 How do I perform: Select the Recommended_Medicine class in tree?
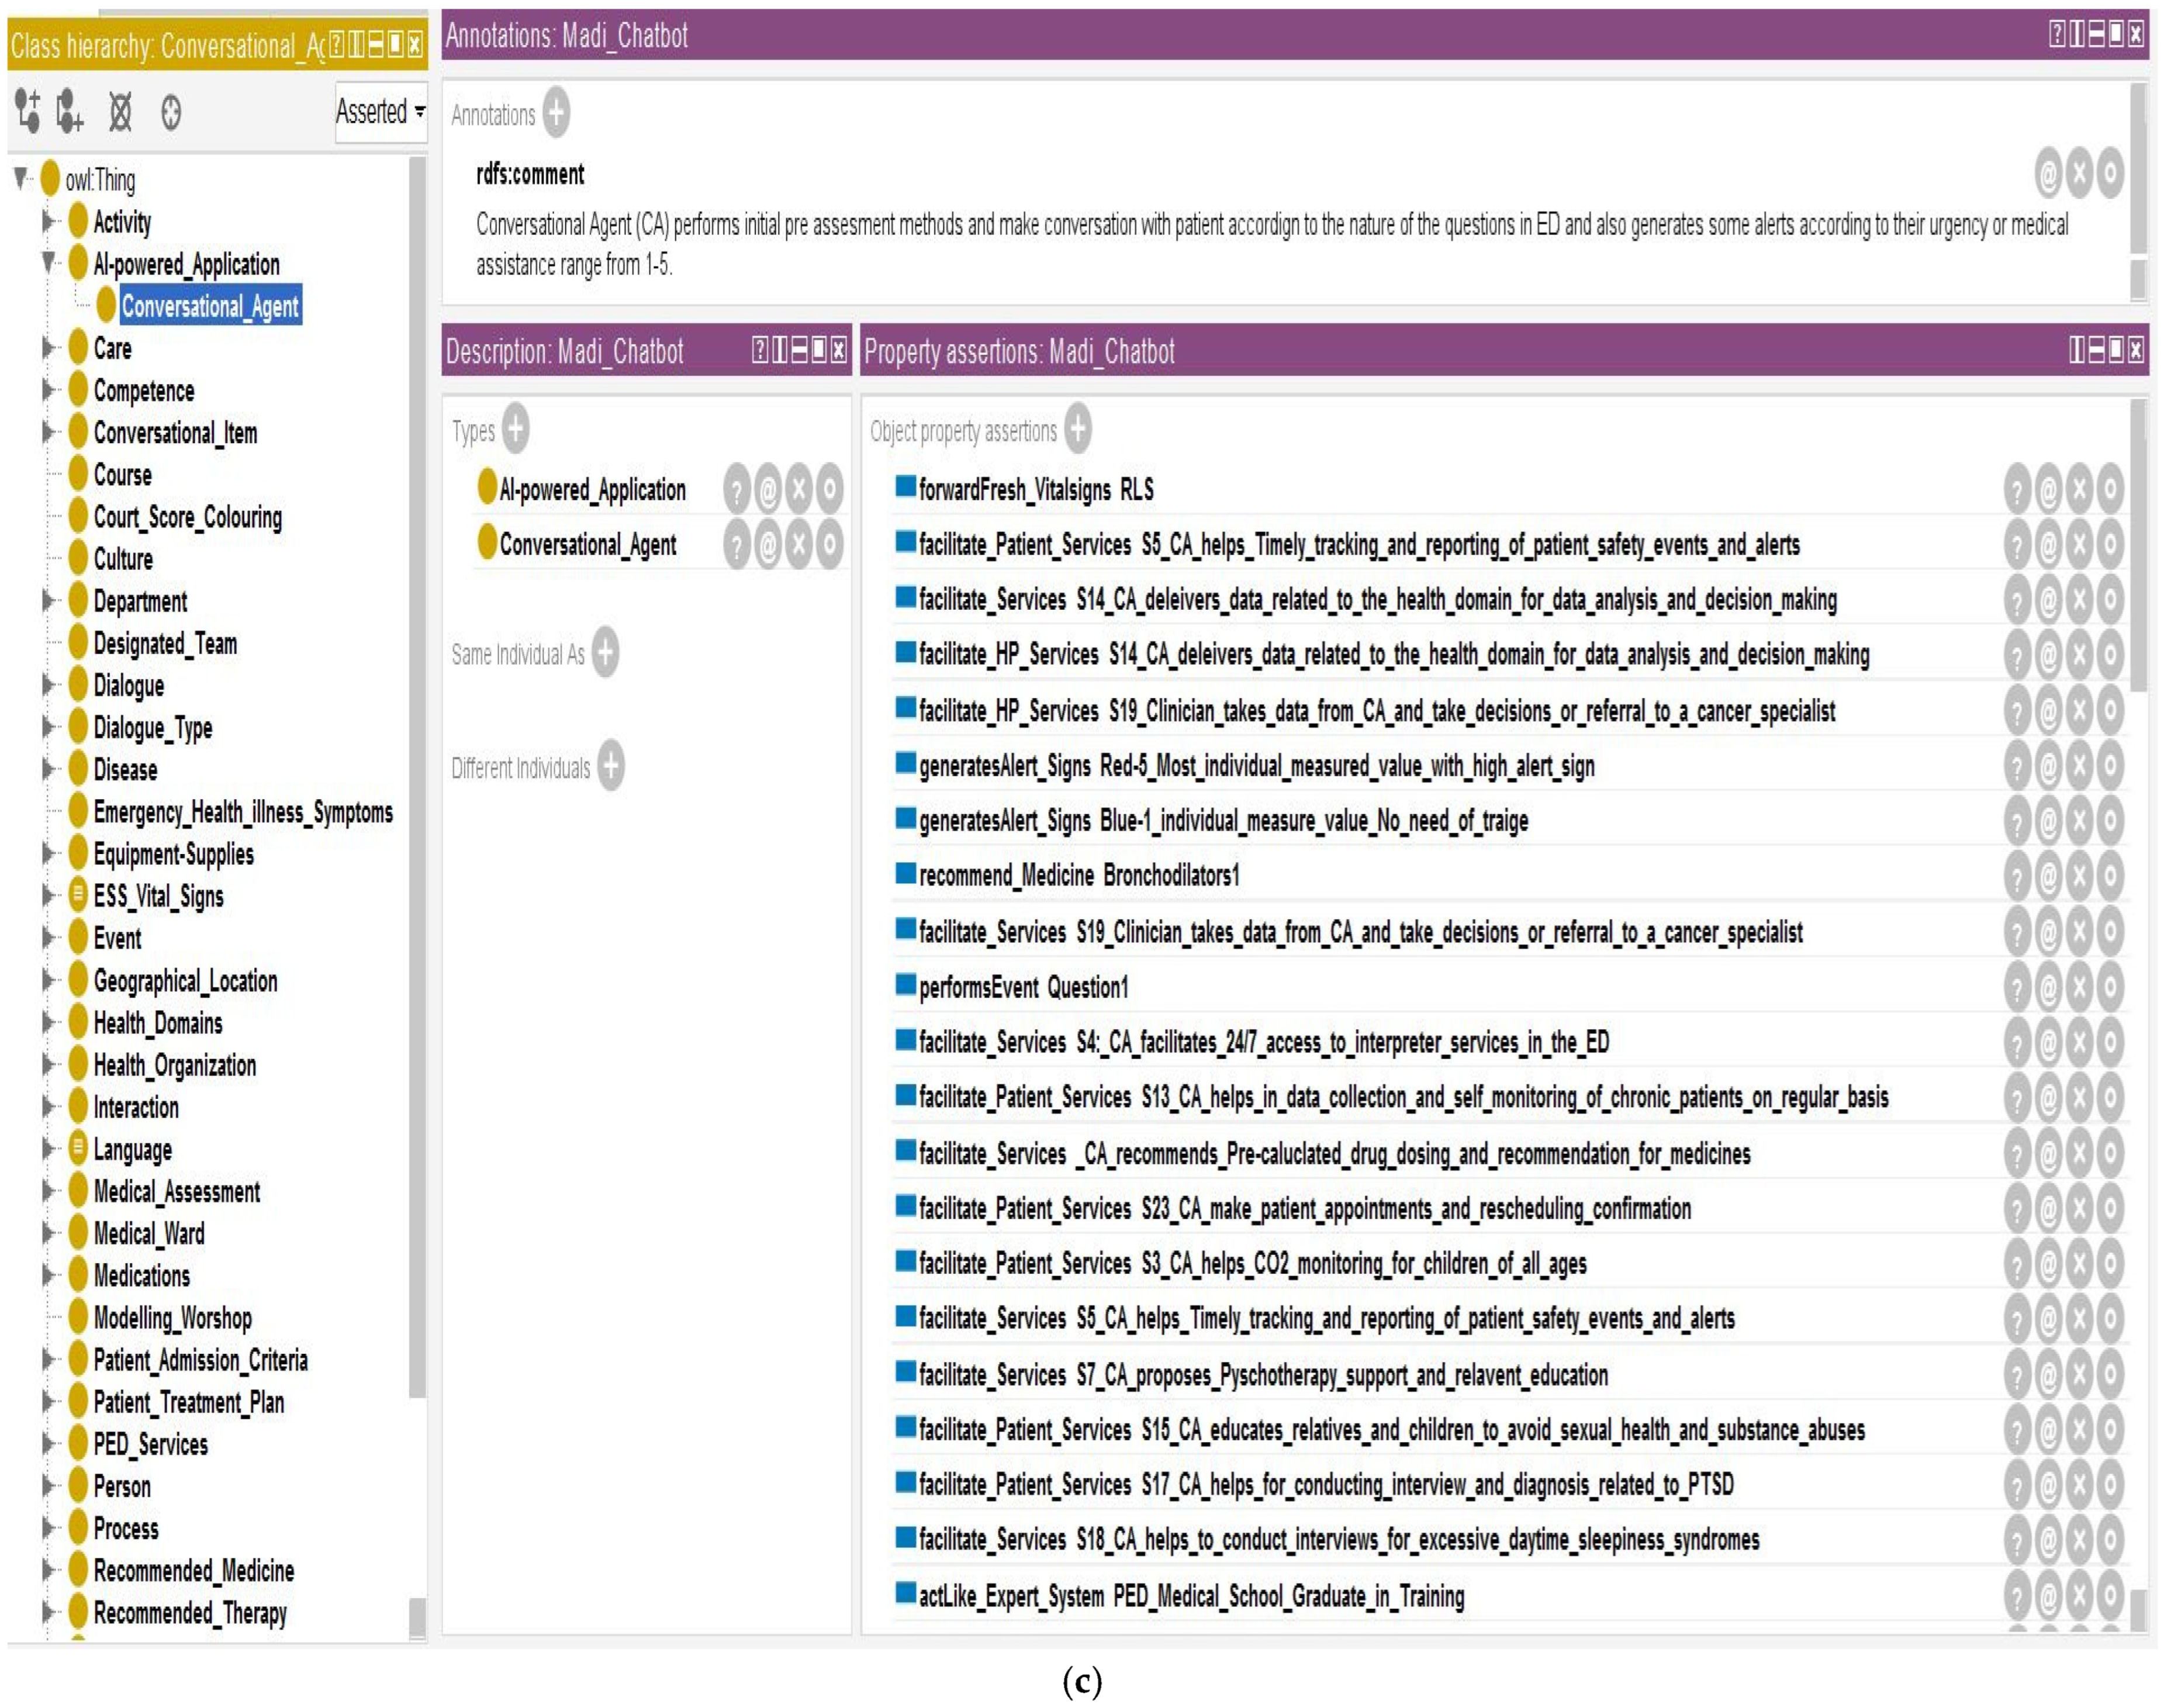click(x=194, y=1570)
